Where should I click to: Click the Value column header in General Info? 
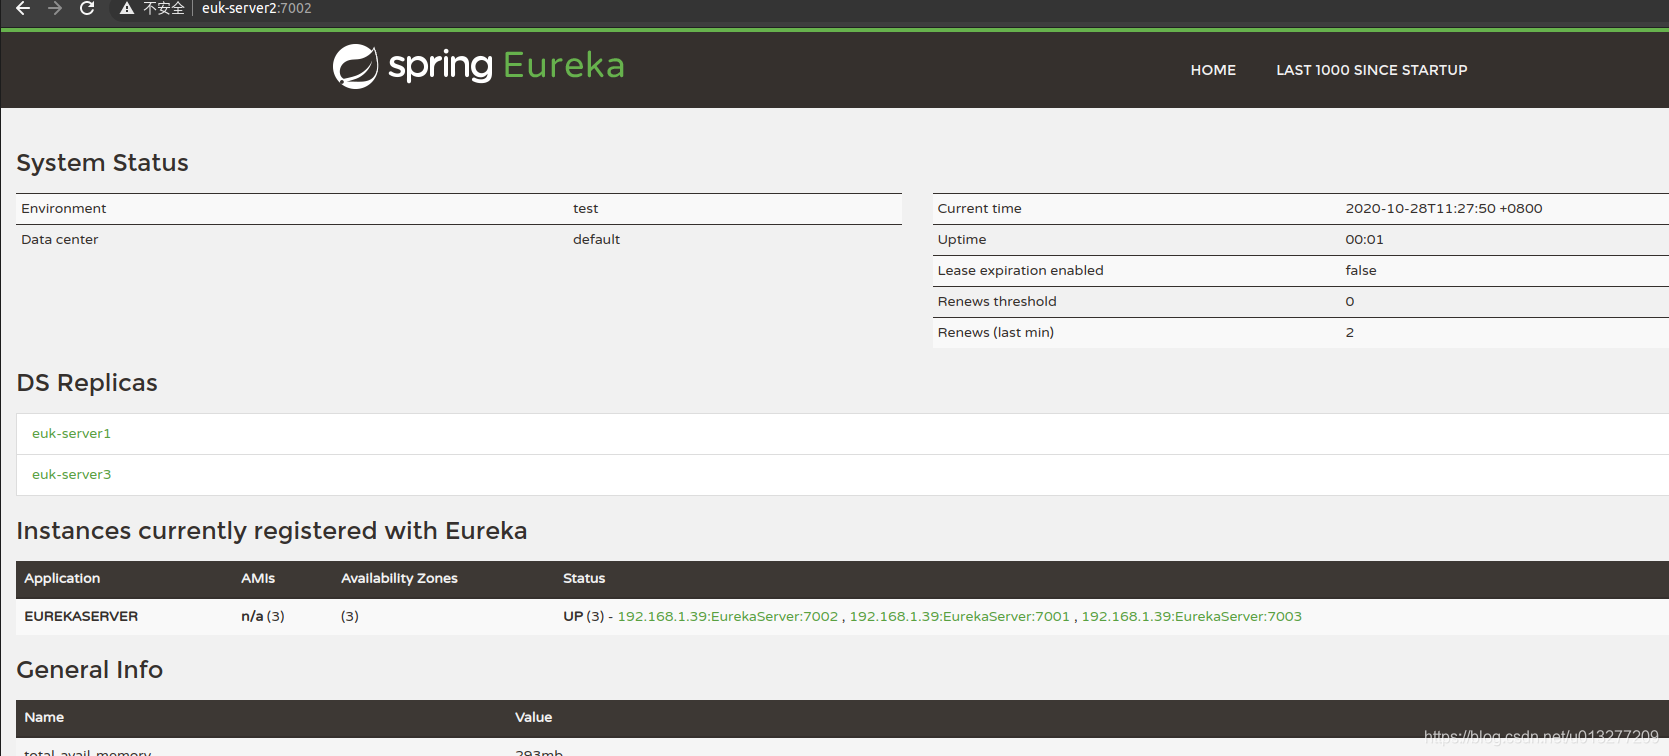pyautogui.click(x=533, y=717)
